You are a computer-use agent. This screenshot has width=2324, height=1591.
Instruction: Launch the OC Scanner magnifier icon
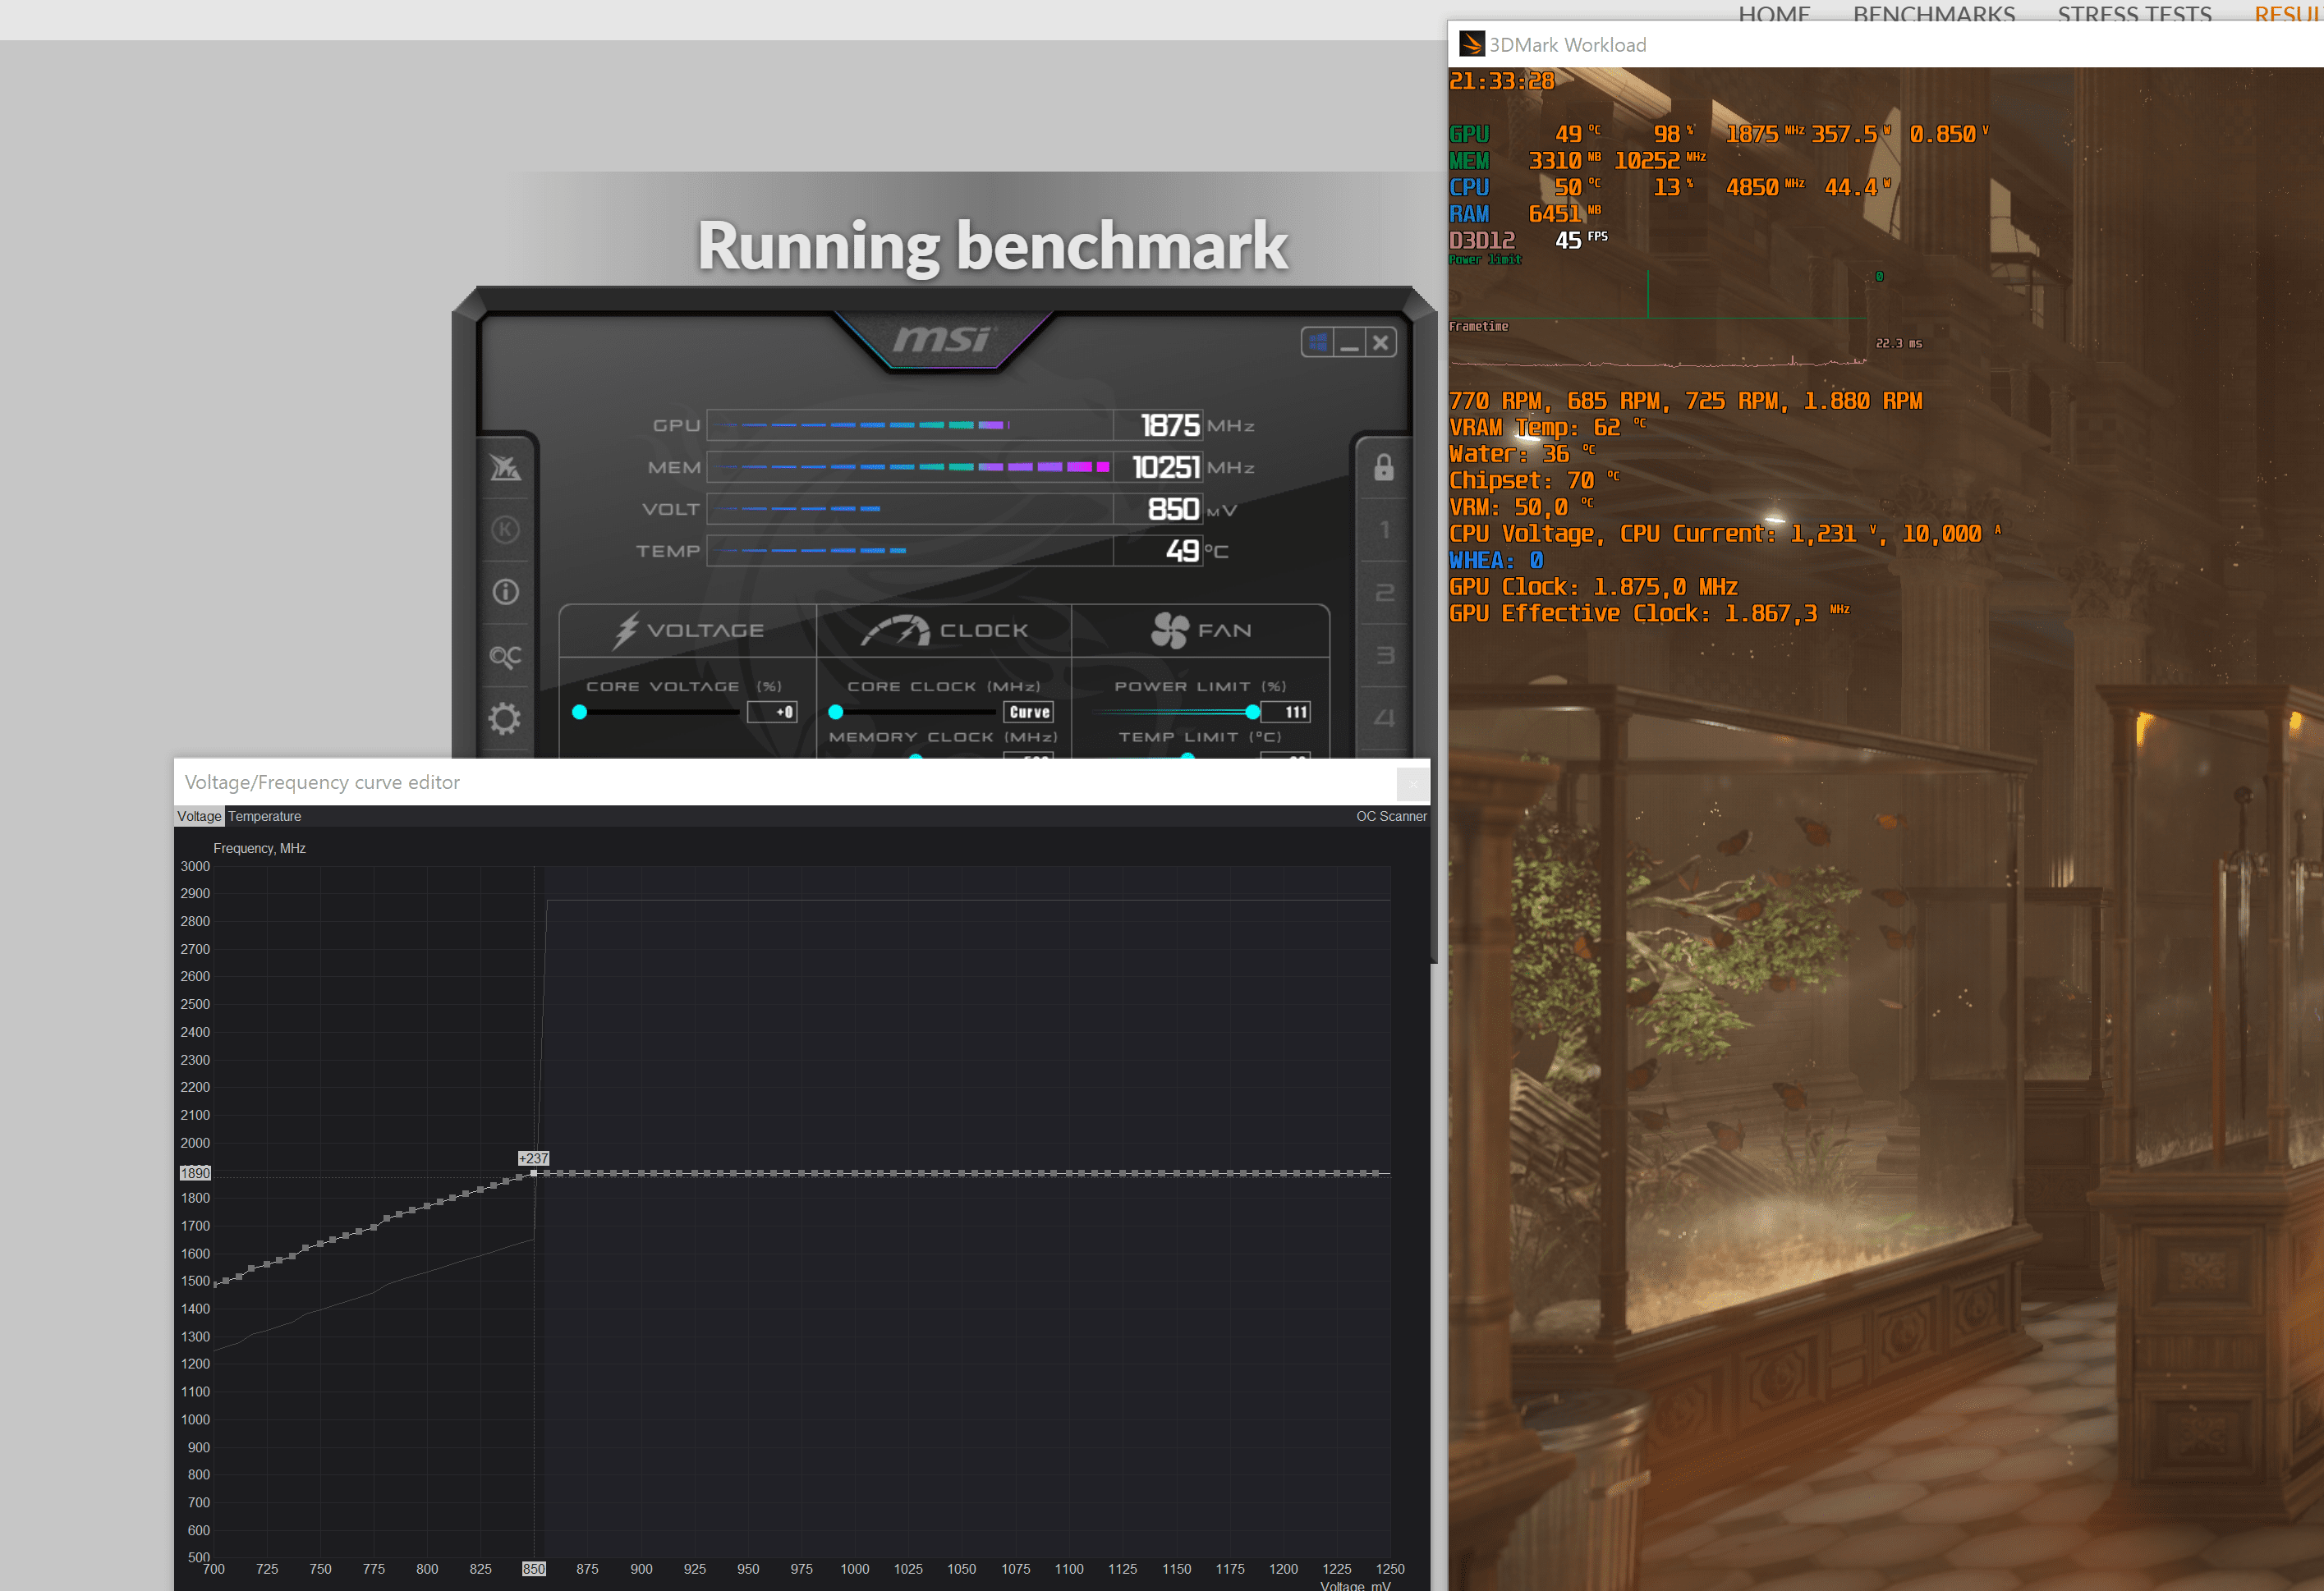coord(505,656)
